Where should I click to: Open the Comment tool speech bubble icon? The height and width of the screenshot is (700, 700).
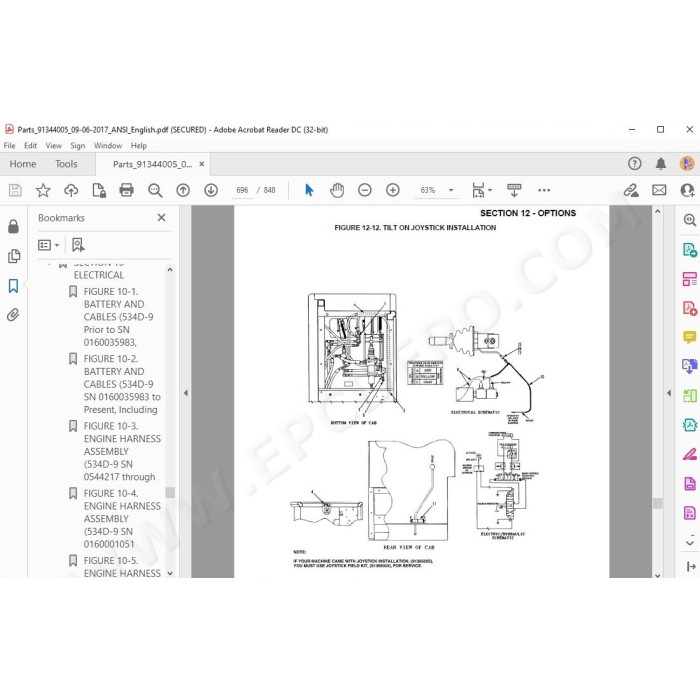pos(689,337)
